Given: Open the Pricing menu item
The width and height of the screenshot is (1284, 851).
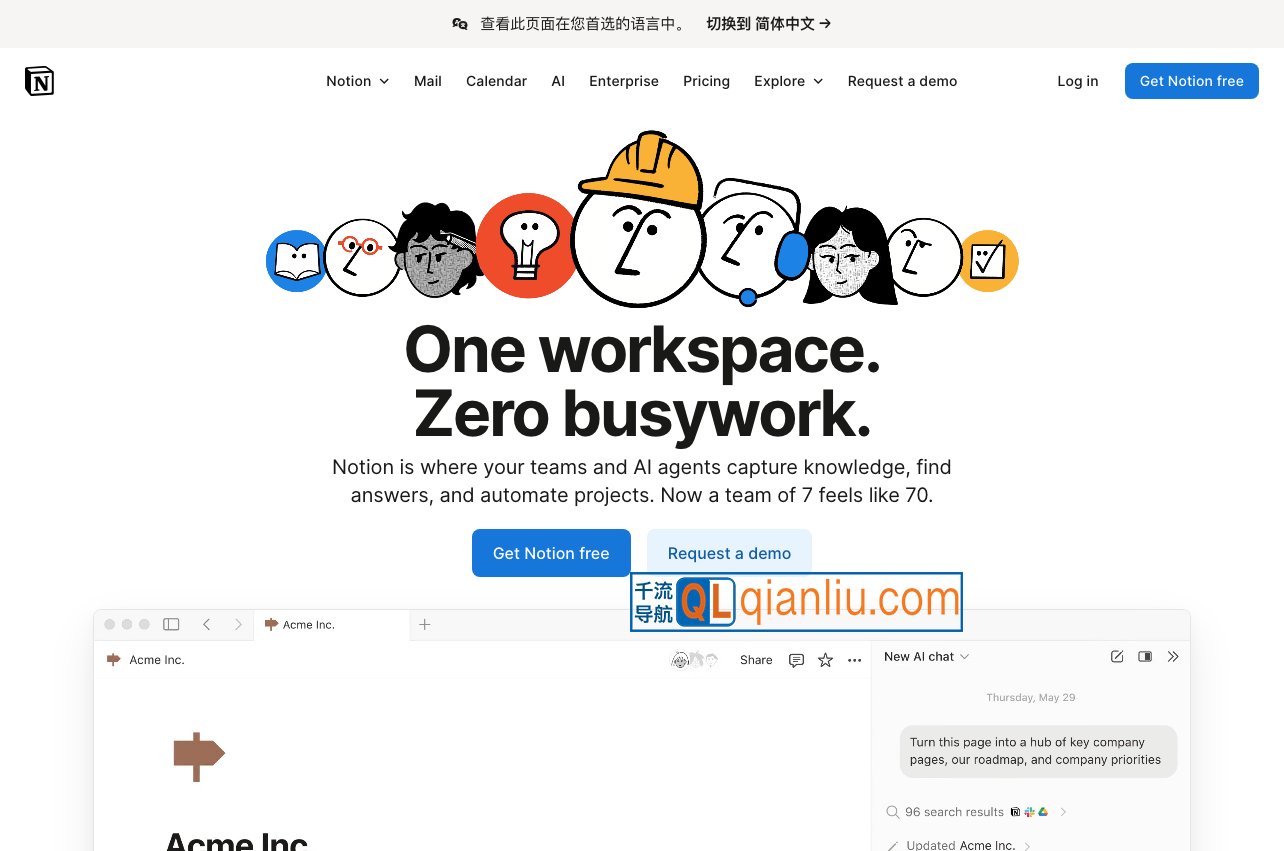Looking at the screenshot, I should 706,81.
